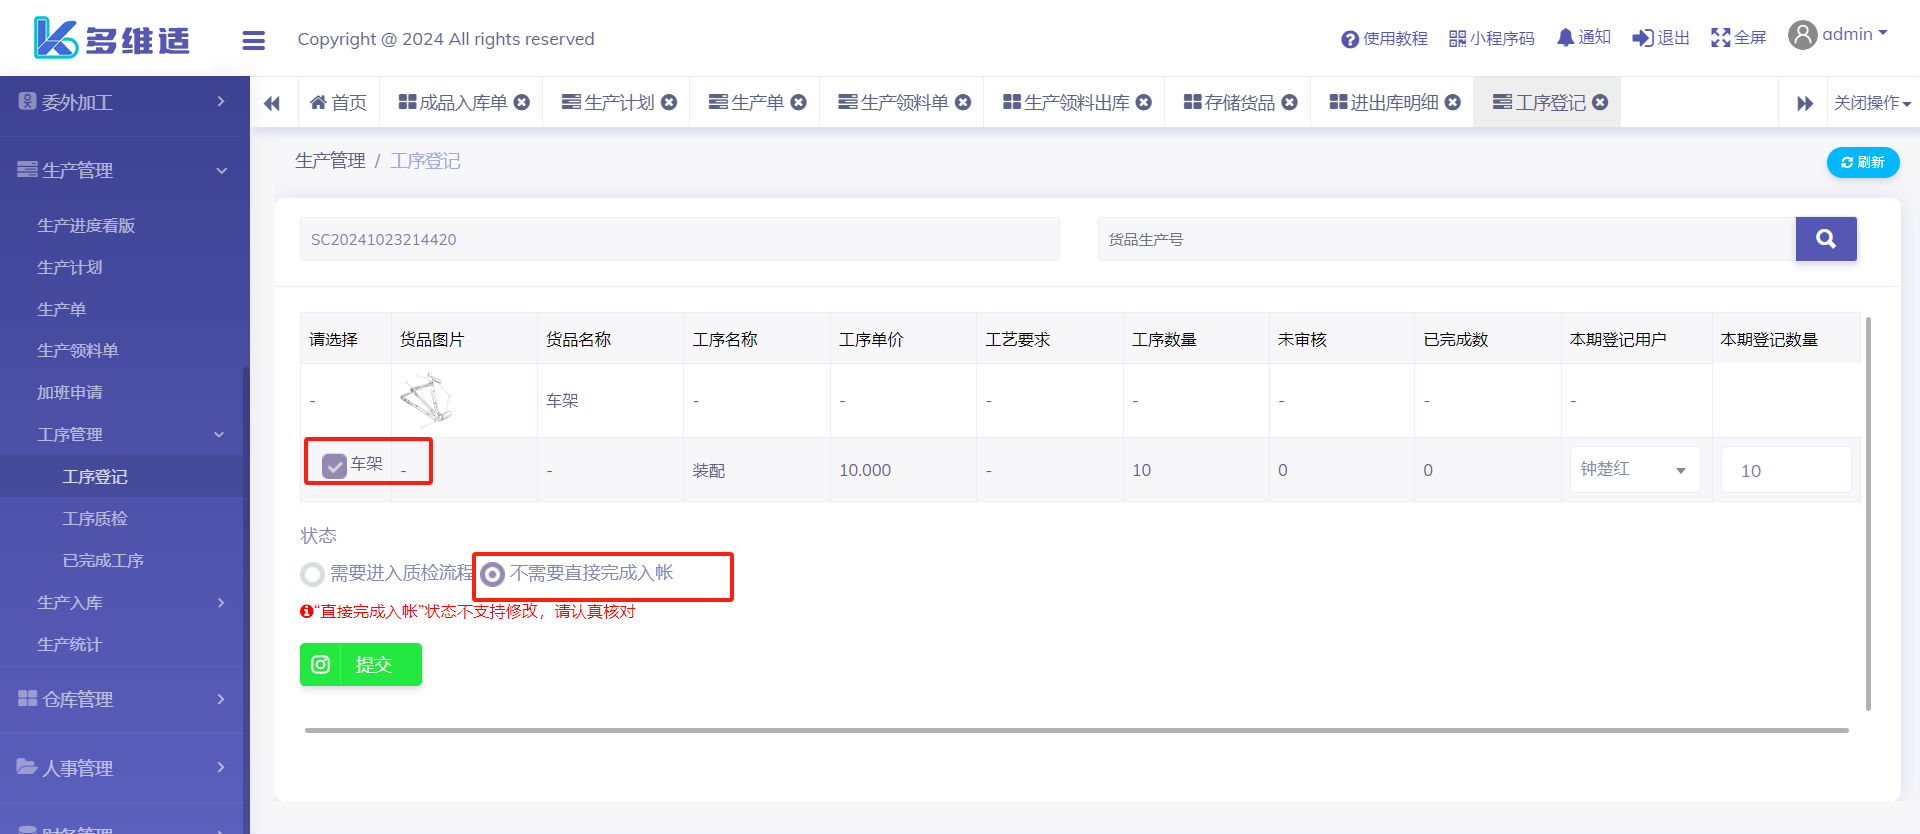This screenshot has width=1920, height=834.
Task: Click the logout icon
Action: [x=1642, y=38]
